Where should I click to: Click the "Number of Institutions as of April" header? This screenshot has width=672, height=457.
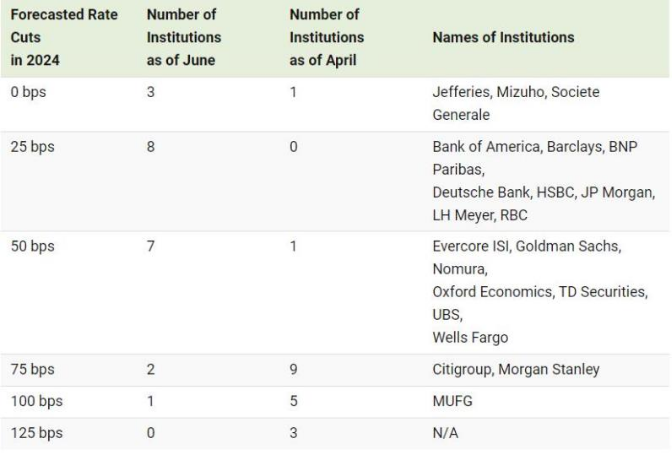(x=326, y=37)
